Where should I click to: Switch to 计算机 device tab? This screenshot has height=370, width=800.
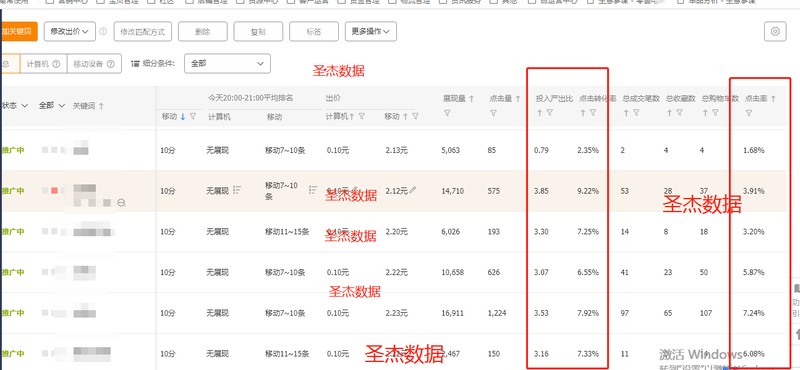tap(43, 64)
